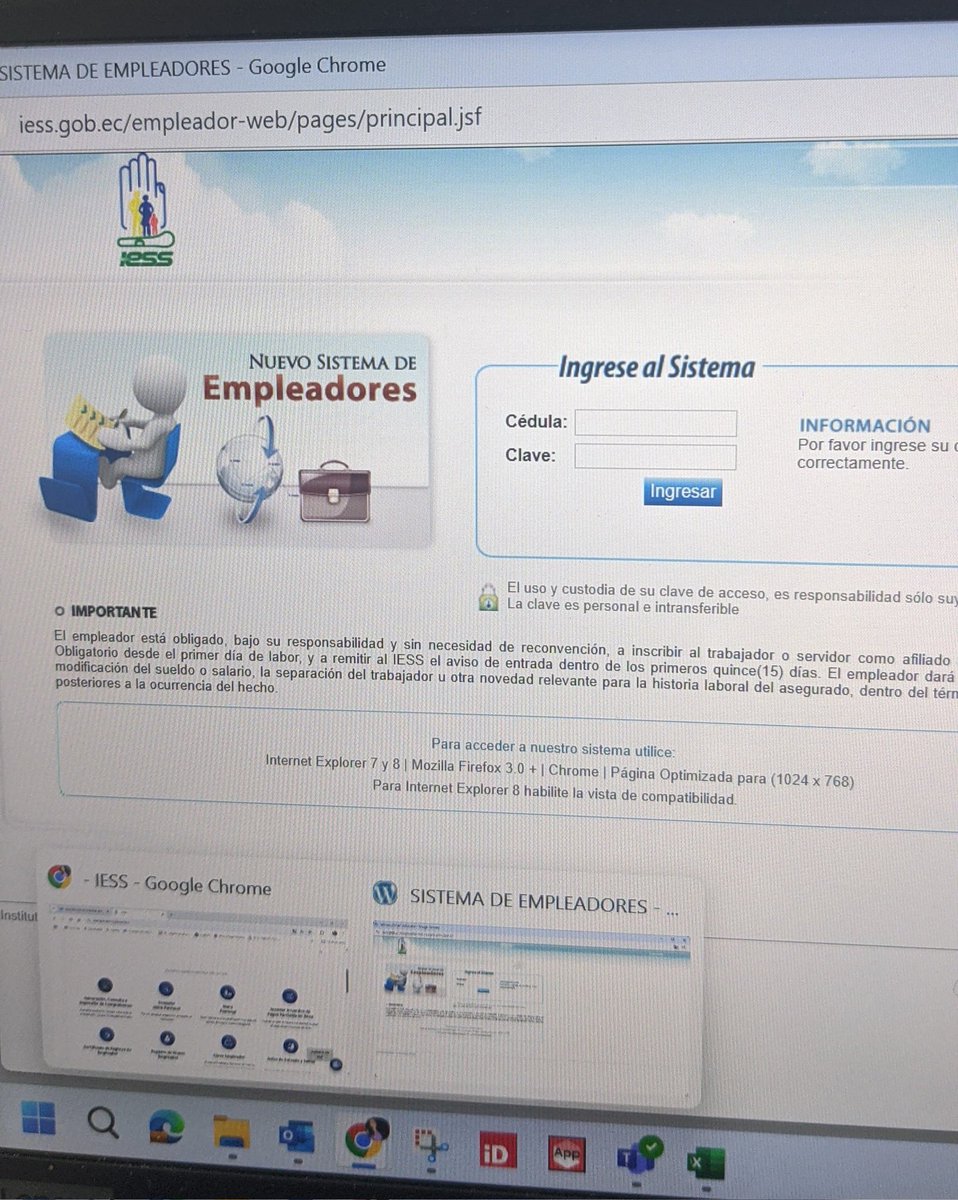
Task: Click the INFORMACIÓN heading
Action: point(865,425)
